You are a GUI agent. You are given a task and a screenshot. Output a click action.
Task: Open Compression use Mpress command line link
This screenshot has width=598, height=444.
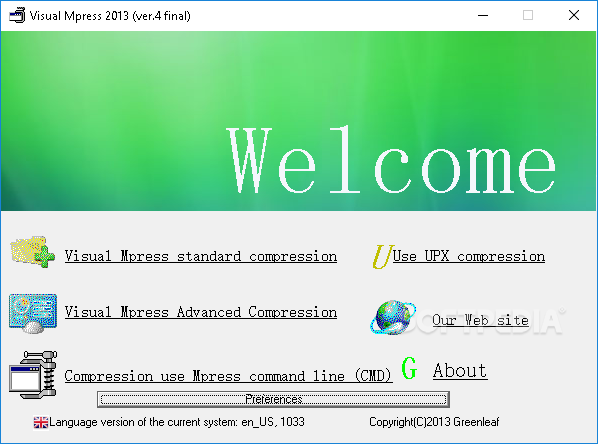pos(228,376)
